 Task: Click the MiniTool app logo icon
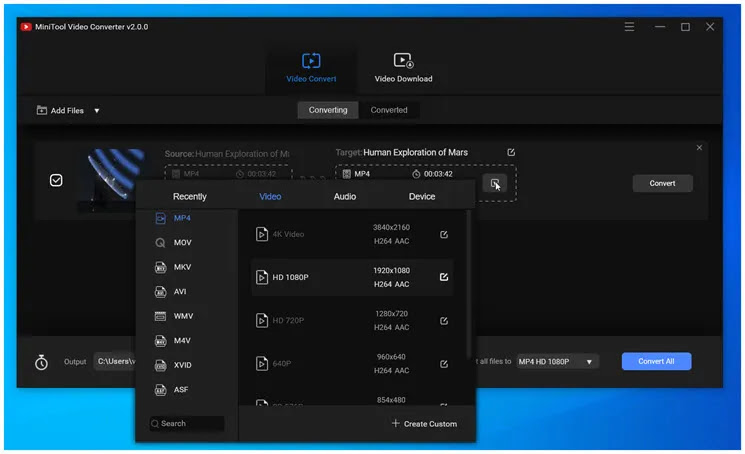[x=26, y=27]
